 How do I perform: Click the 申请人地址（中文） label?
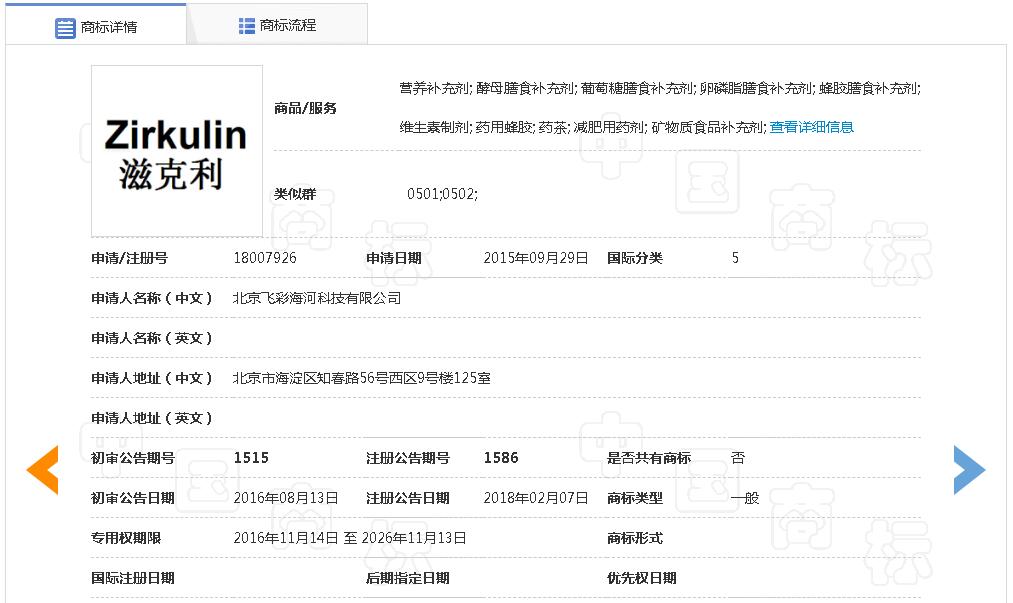(152, 379)
